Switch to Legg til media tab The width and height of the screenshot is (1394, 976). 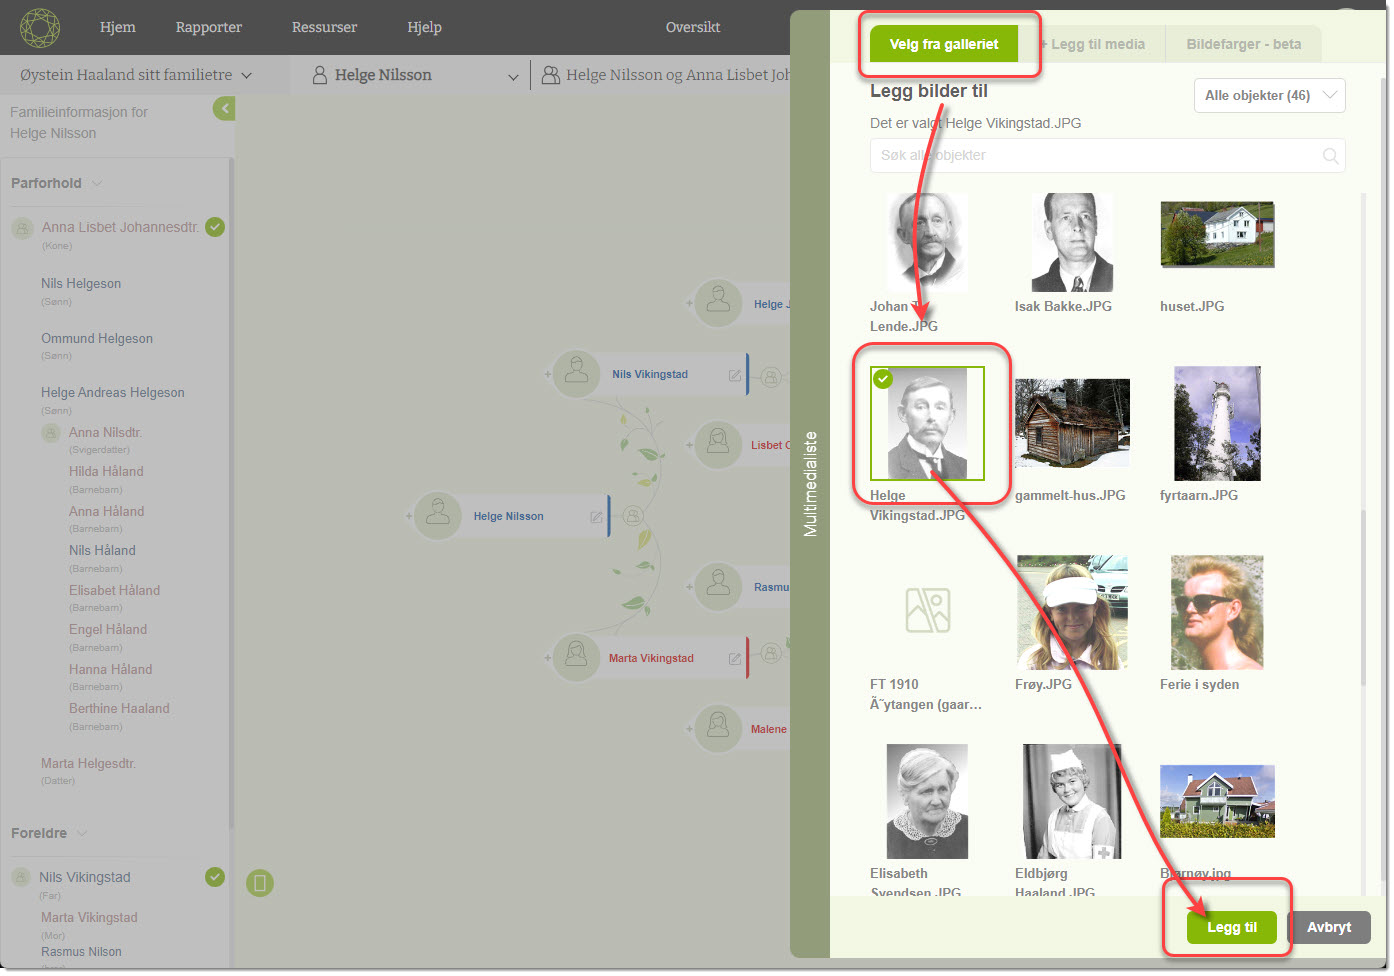[1094, 44]
